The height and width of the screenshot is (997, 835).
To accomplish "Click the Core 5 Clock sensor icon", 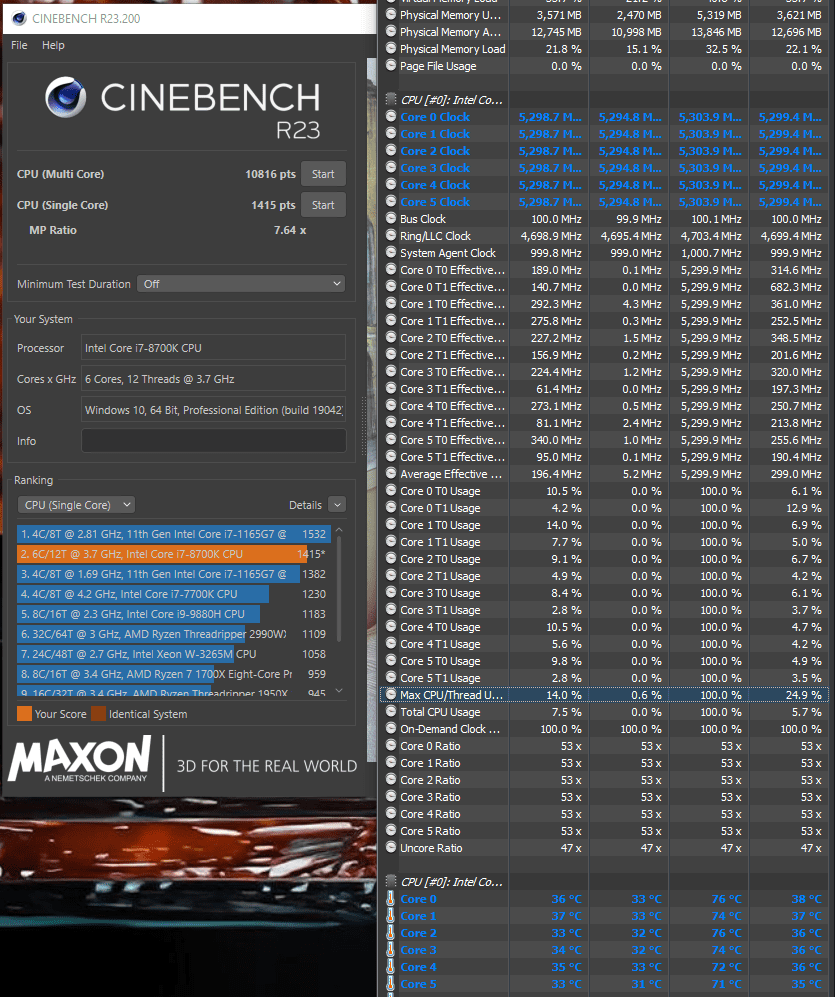I will tap(391, 202).
